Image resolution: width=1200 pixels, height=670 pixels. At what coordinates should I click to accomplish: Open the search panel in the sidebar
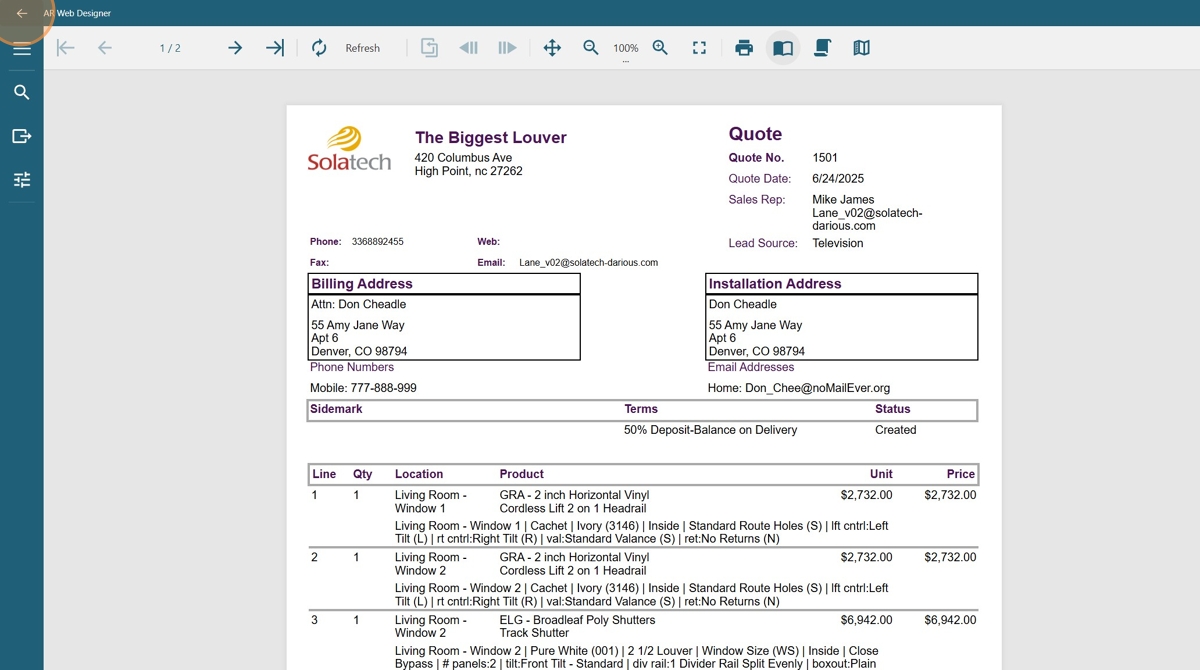[x=22, y=92]
